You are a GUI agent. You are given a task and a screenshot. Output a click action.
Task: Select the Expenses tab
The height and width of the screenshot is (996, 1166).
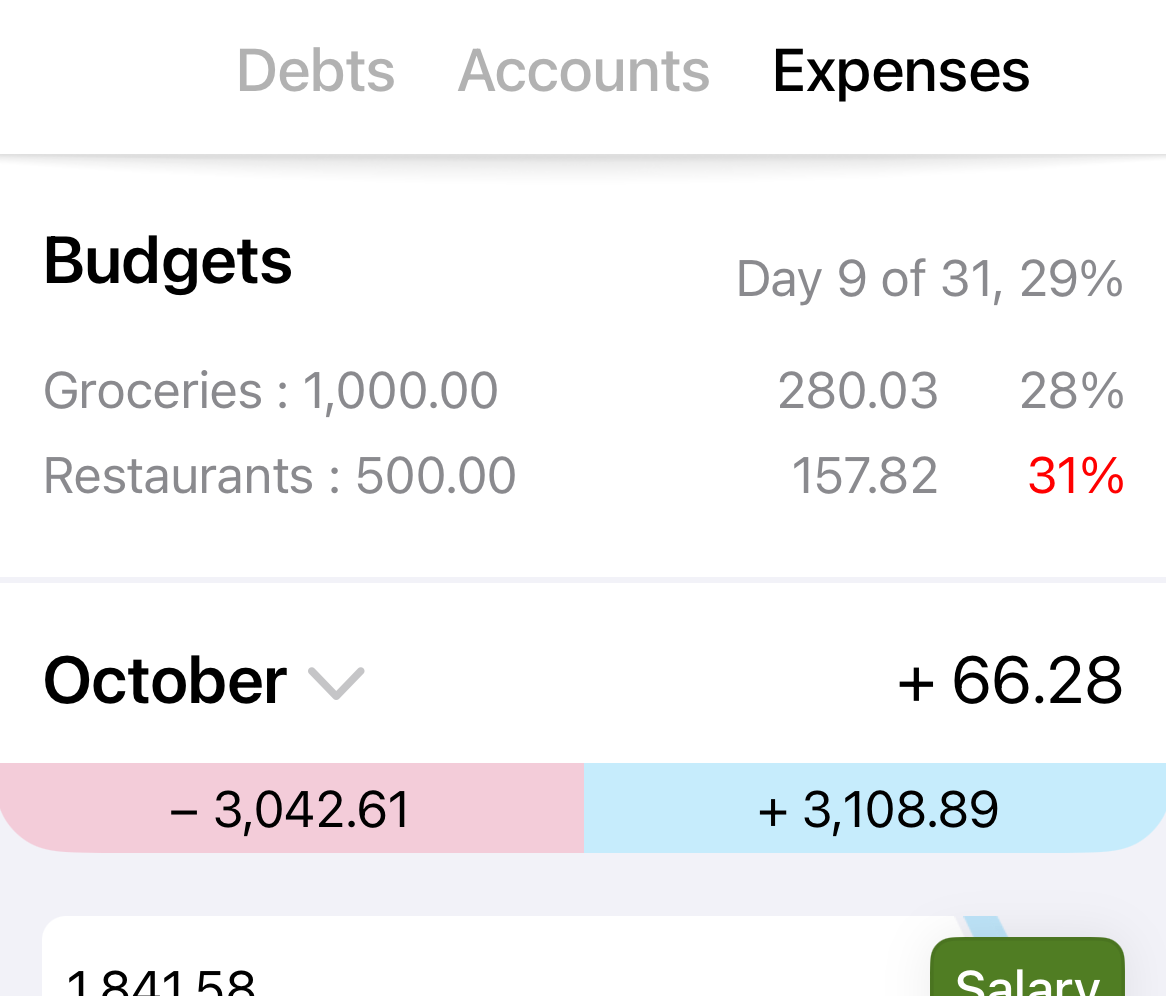901,71
